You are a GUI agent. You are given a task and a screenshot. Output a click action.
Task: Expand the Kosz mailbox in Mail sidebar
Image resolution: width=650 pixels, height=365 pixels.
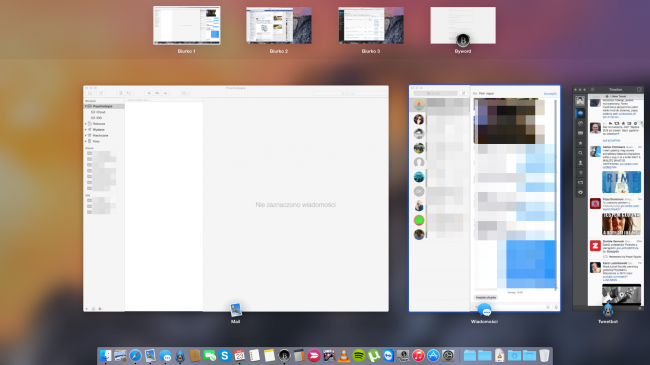(86, 141)
